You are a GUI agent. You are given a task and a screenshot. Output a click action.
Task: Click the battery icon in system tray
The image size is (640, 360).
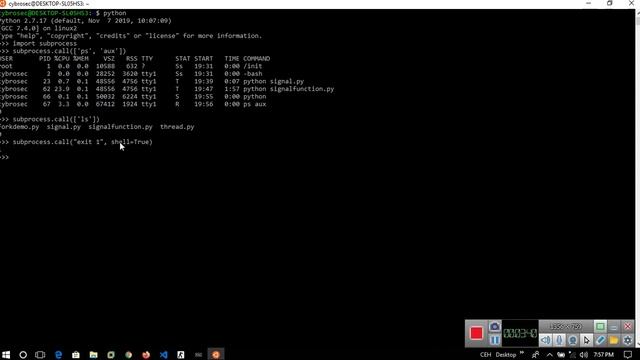tap(561, 355)
